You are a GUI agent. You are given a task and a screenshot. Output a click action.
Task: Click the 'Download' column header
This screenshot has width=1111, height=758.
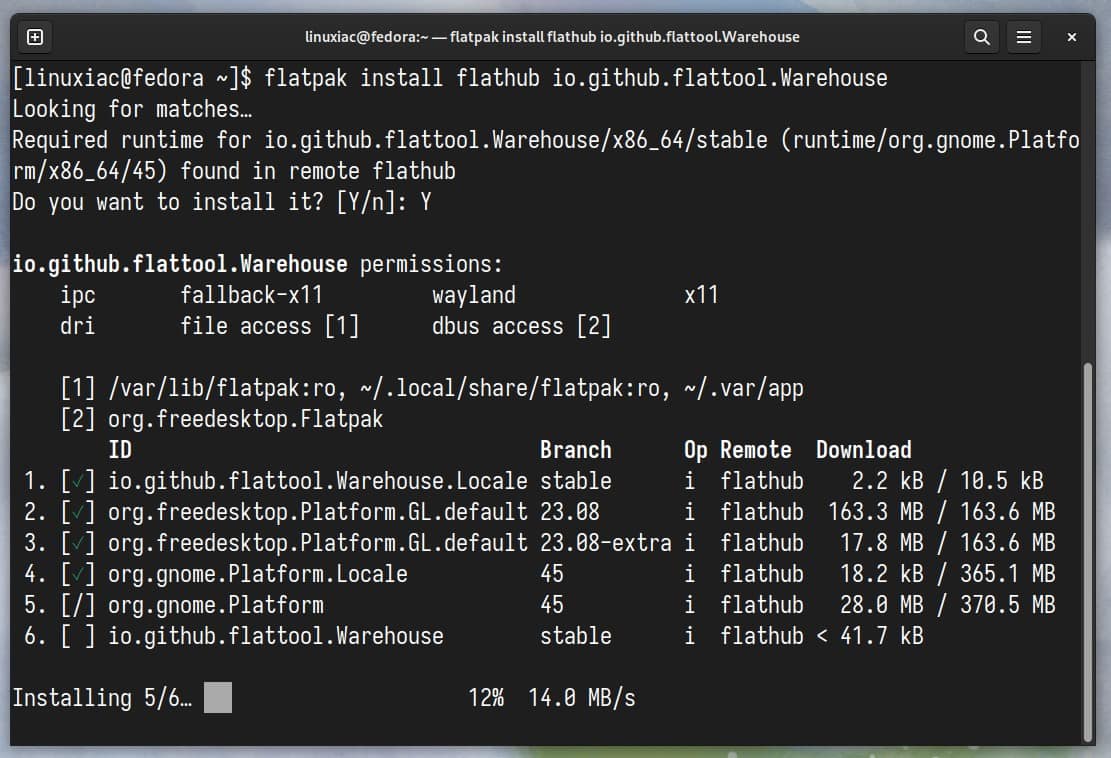click(x=863, y=450)
